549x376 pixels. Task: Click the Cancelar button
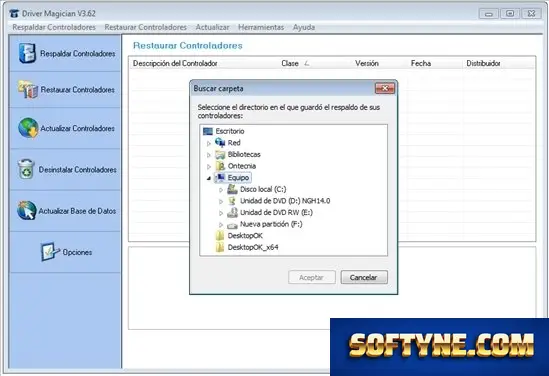click(x=364, y=277)
